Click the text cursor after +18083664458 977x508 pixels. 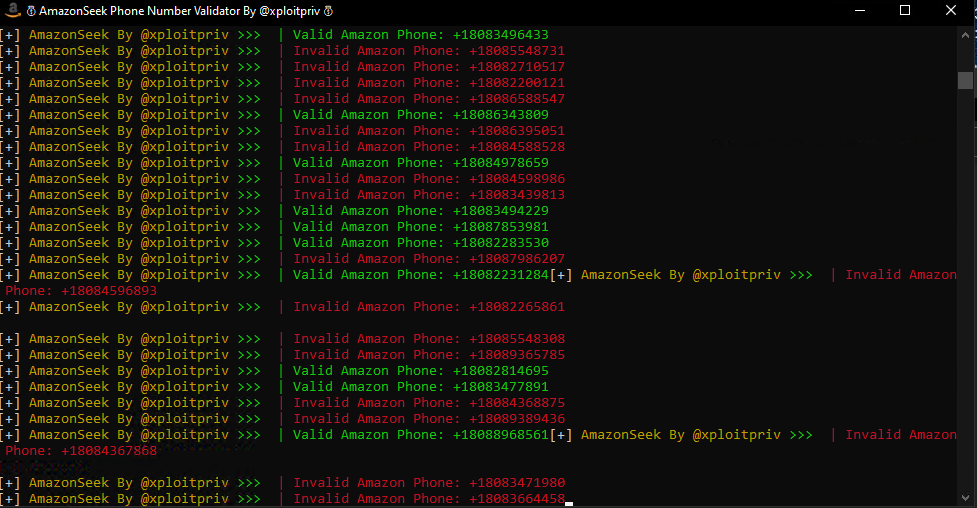point(569,500)
